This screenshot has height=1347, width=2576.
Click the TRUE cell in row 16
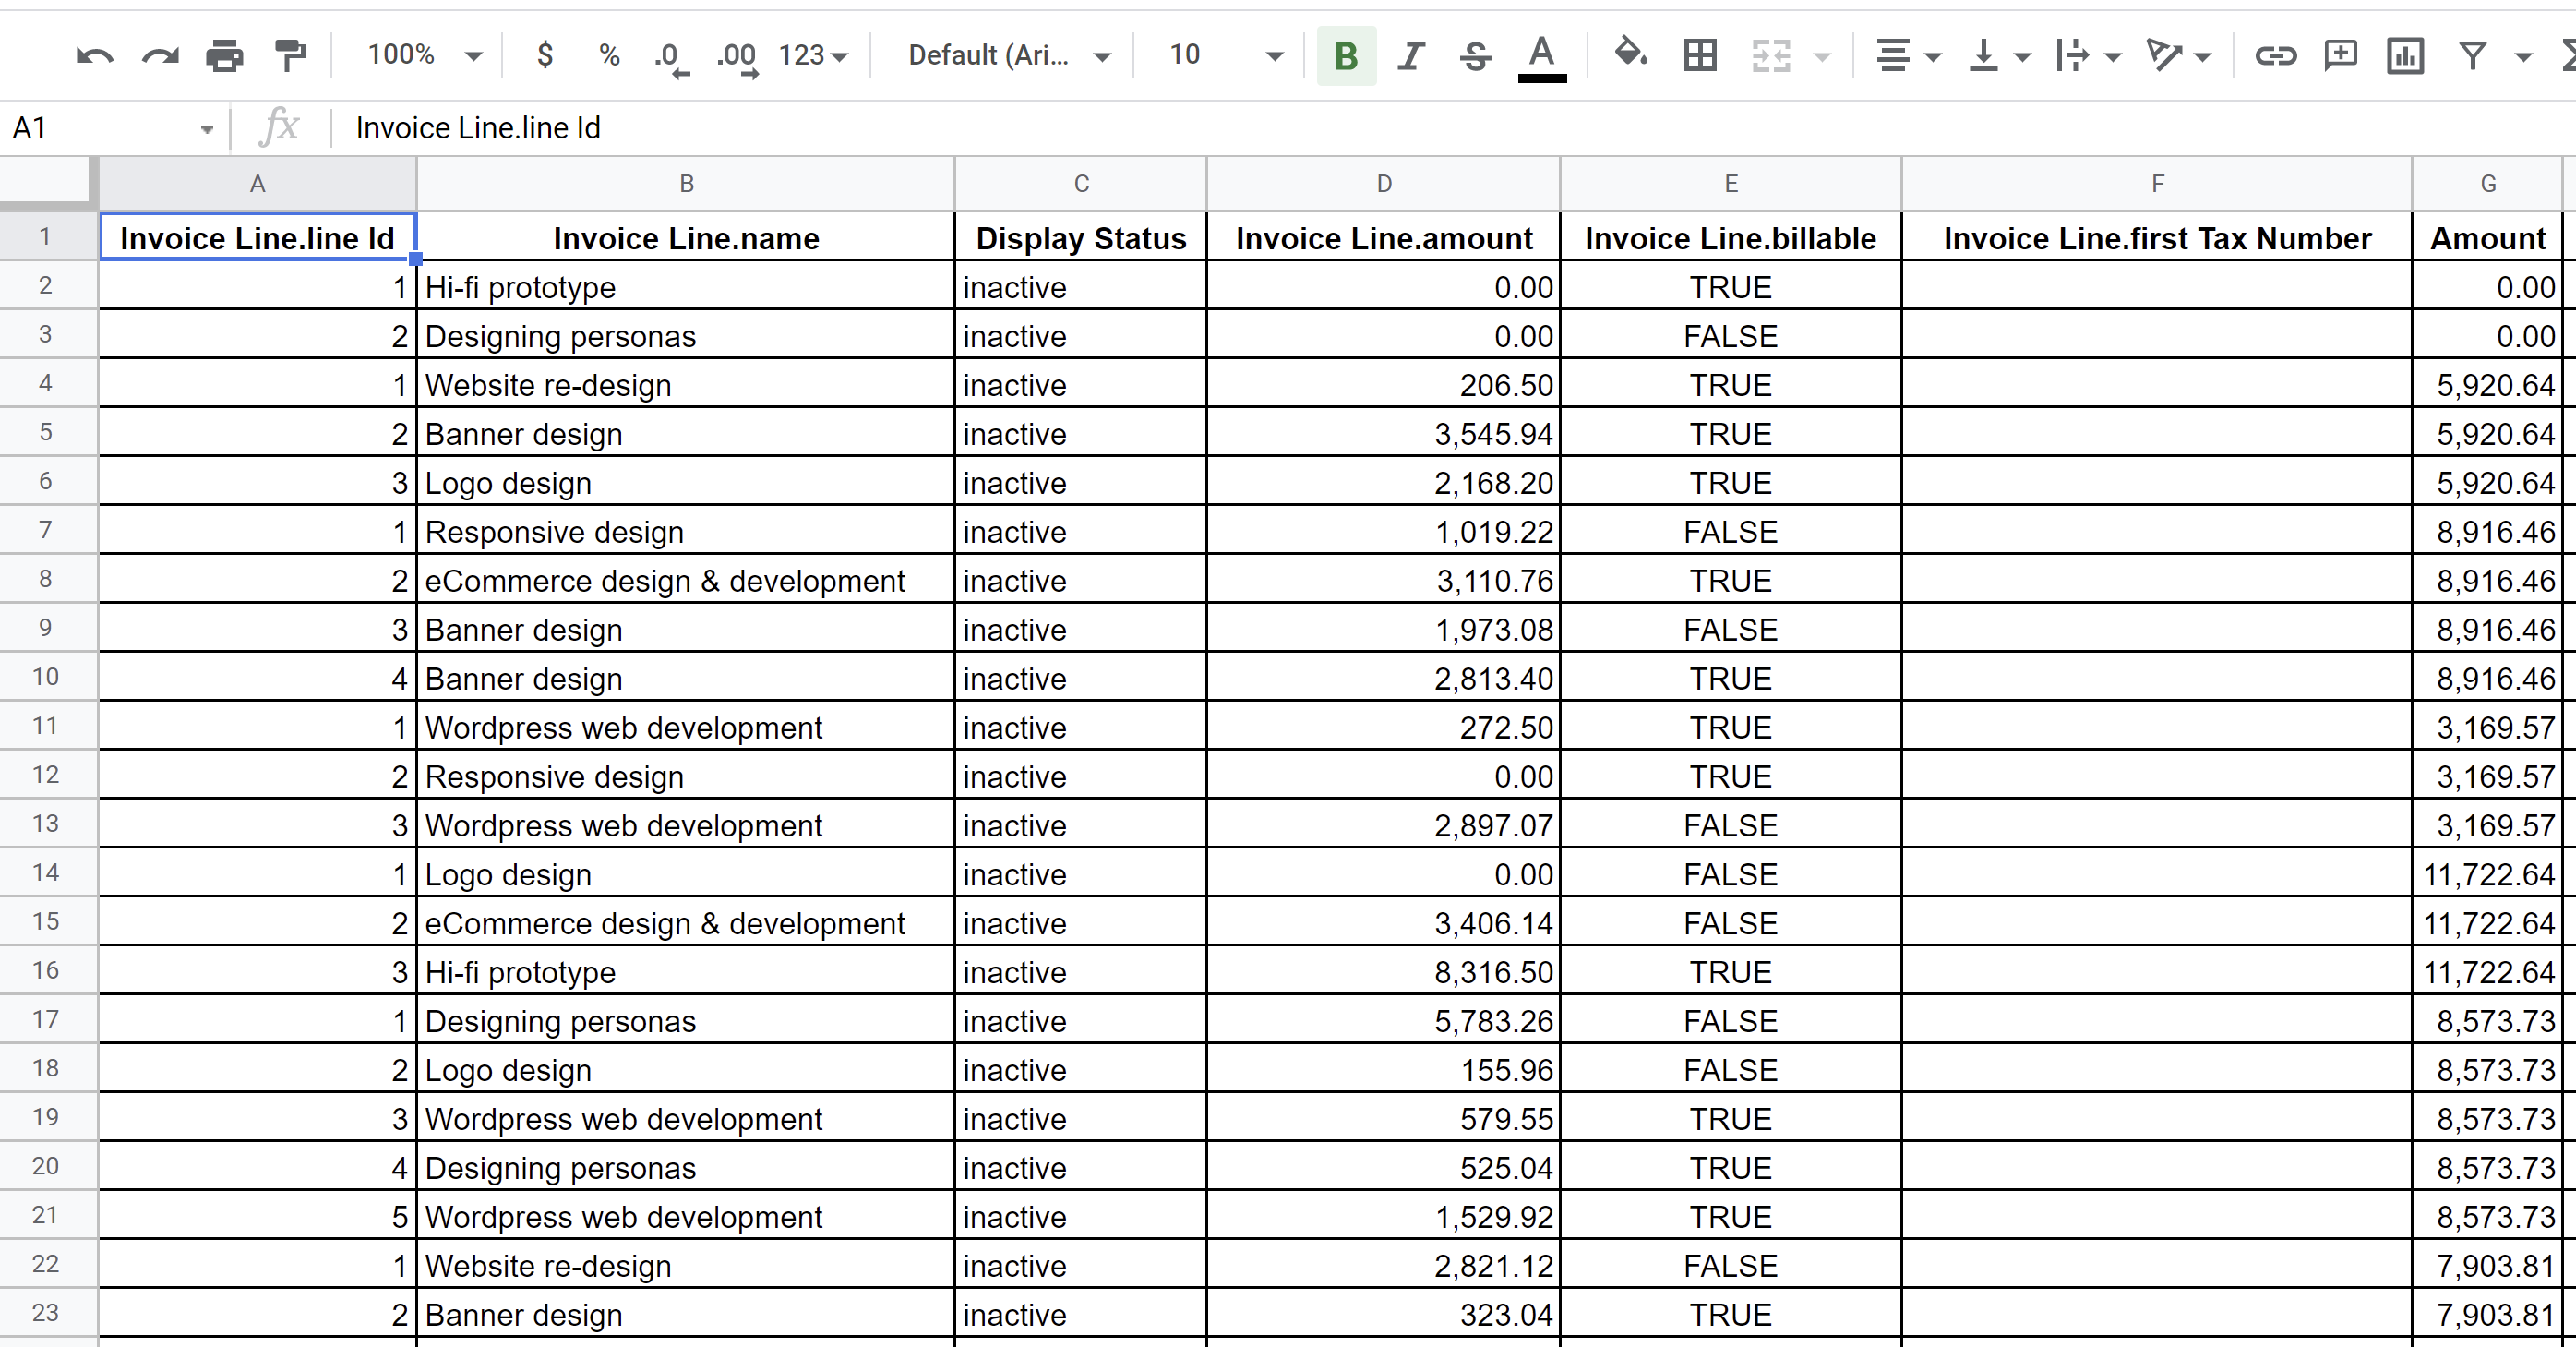(1731, 971)
